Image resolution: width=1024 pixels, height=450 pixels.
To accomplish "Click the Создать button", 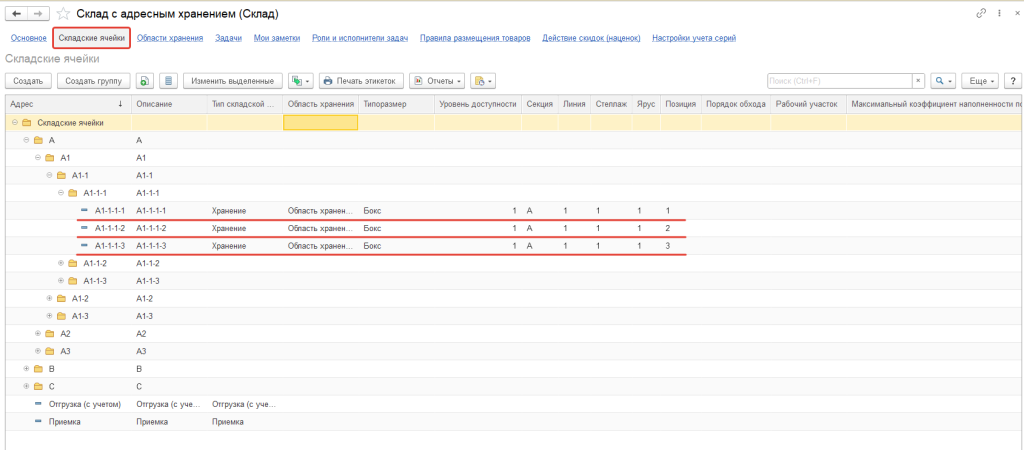I will pos(28,80).
